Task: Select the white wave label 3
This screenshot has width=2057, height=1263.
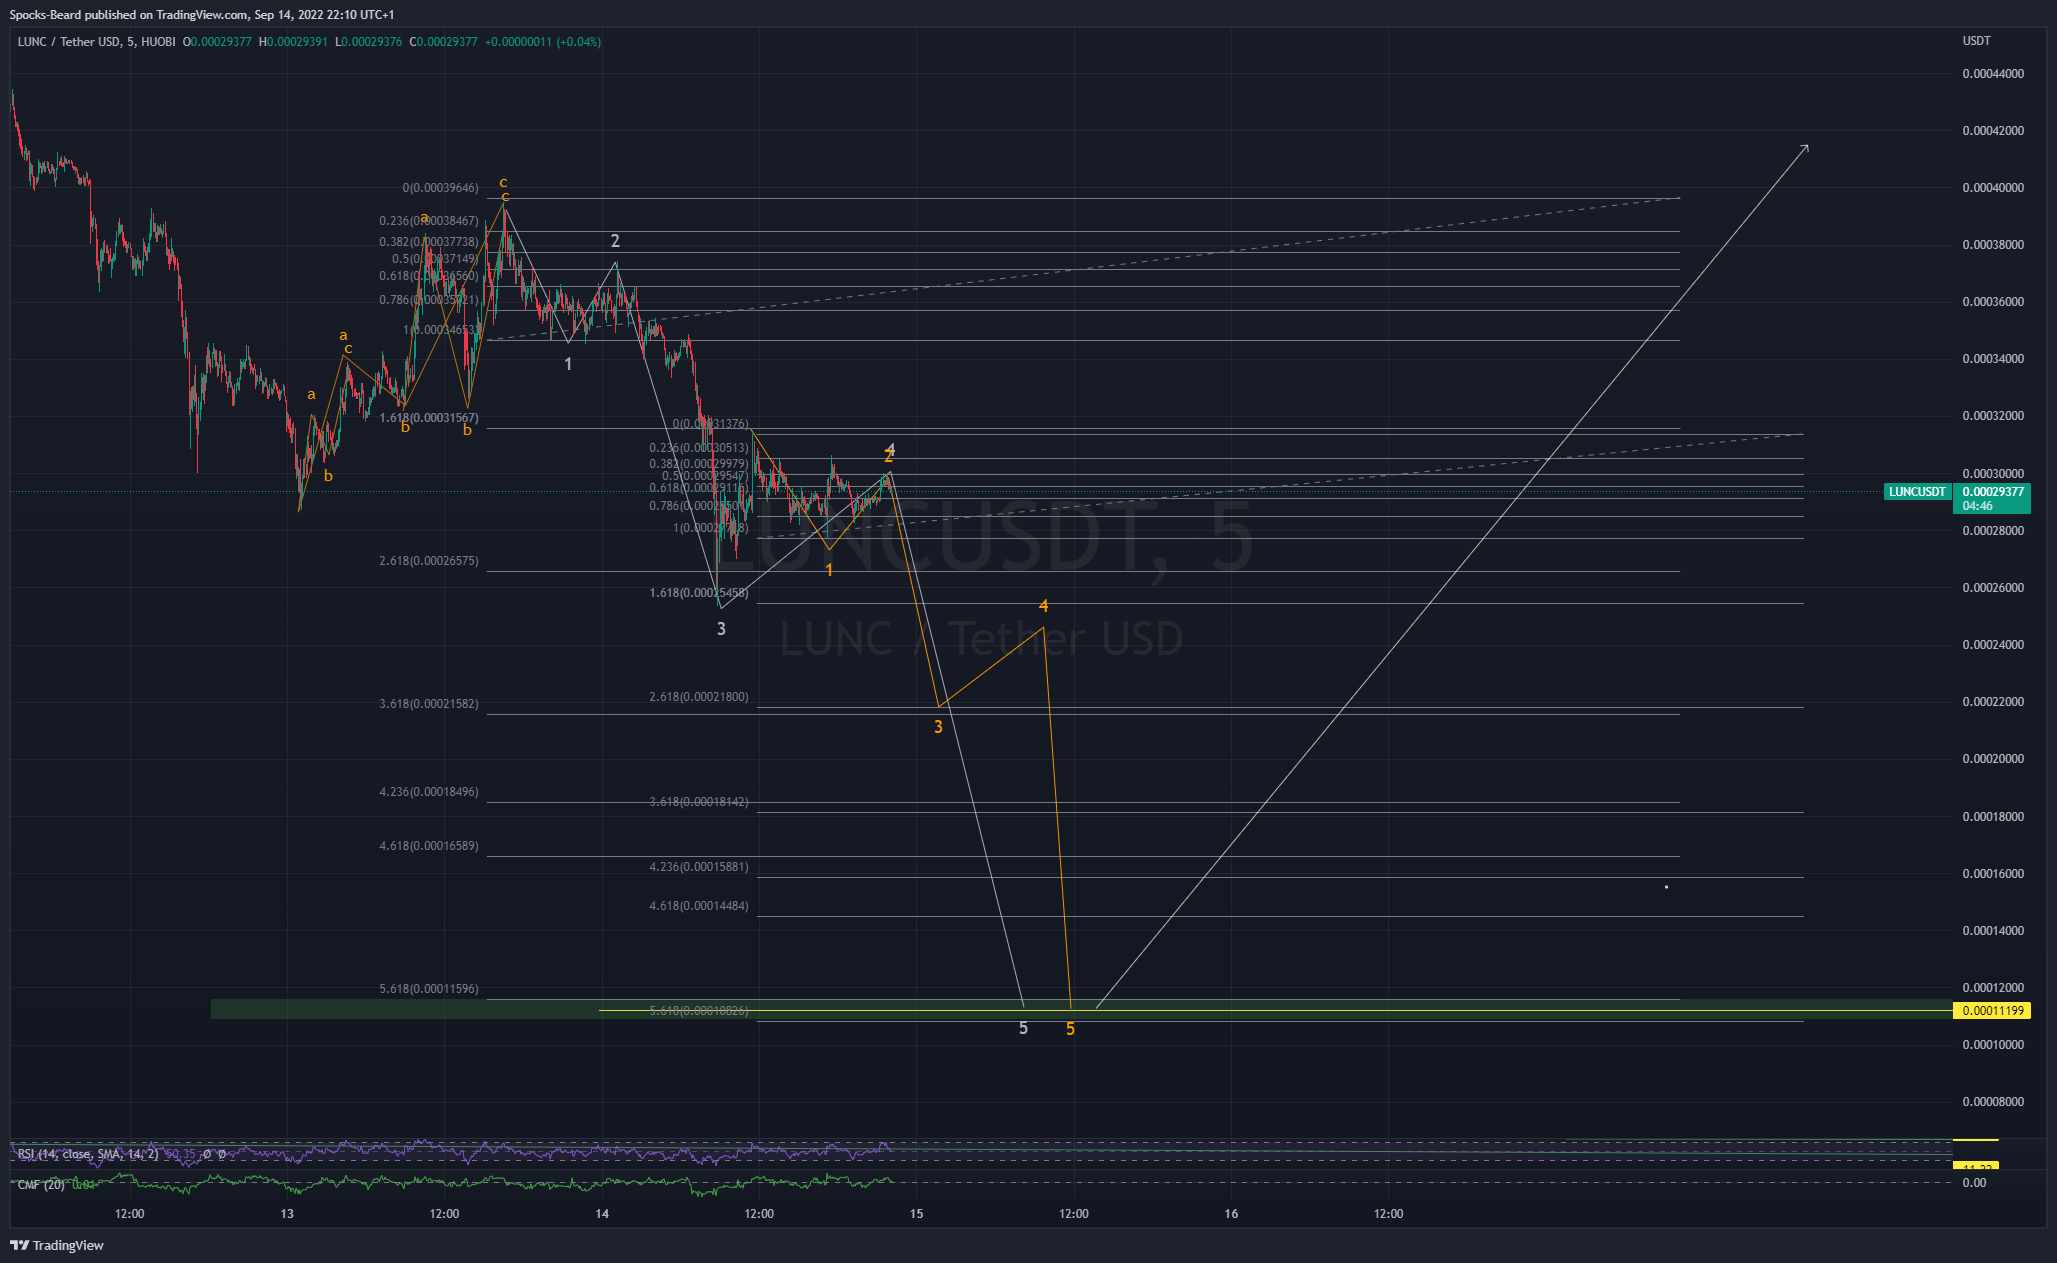Action: 721,629
